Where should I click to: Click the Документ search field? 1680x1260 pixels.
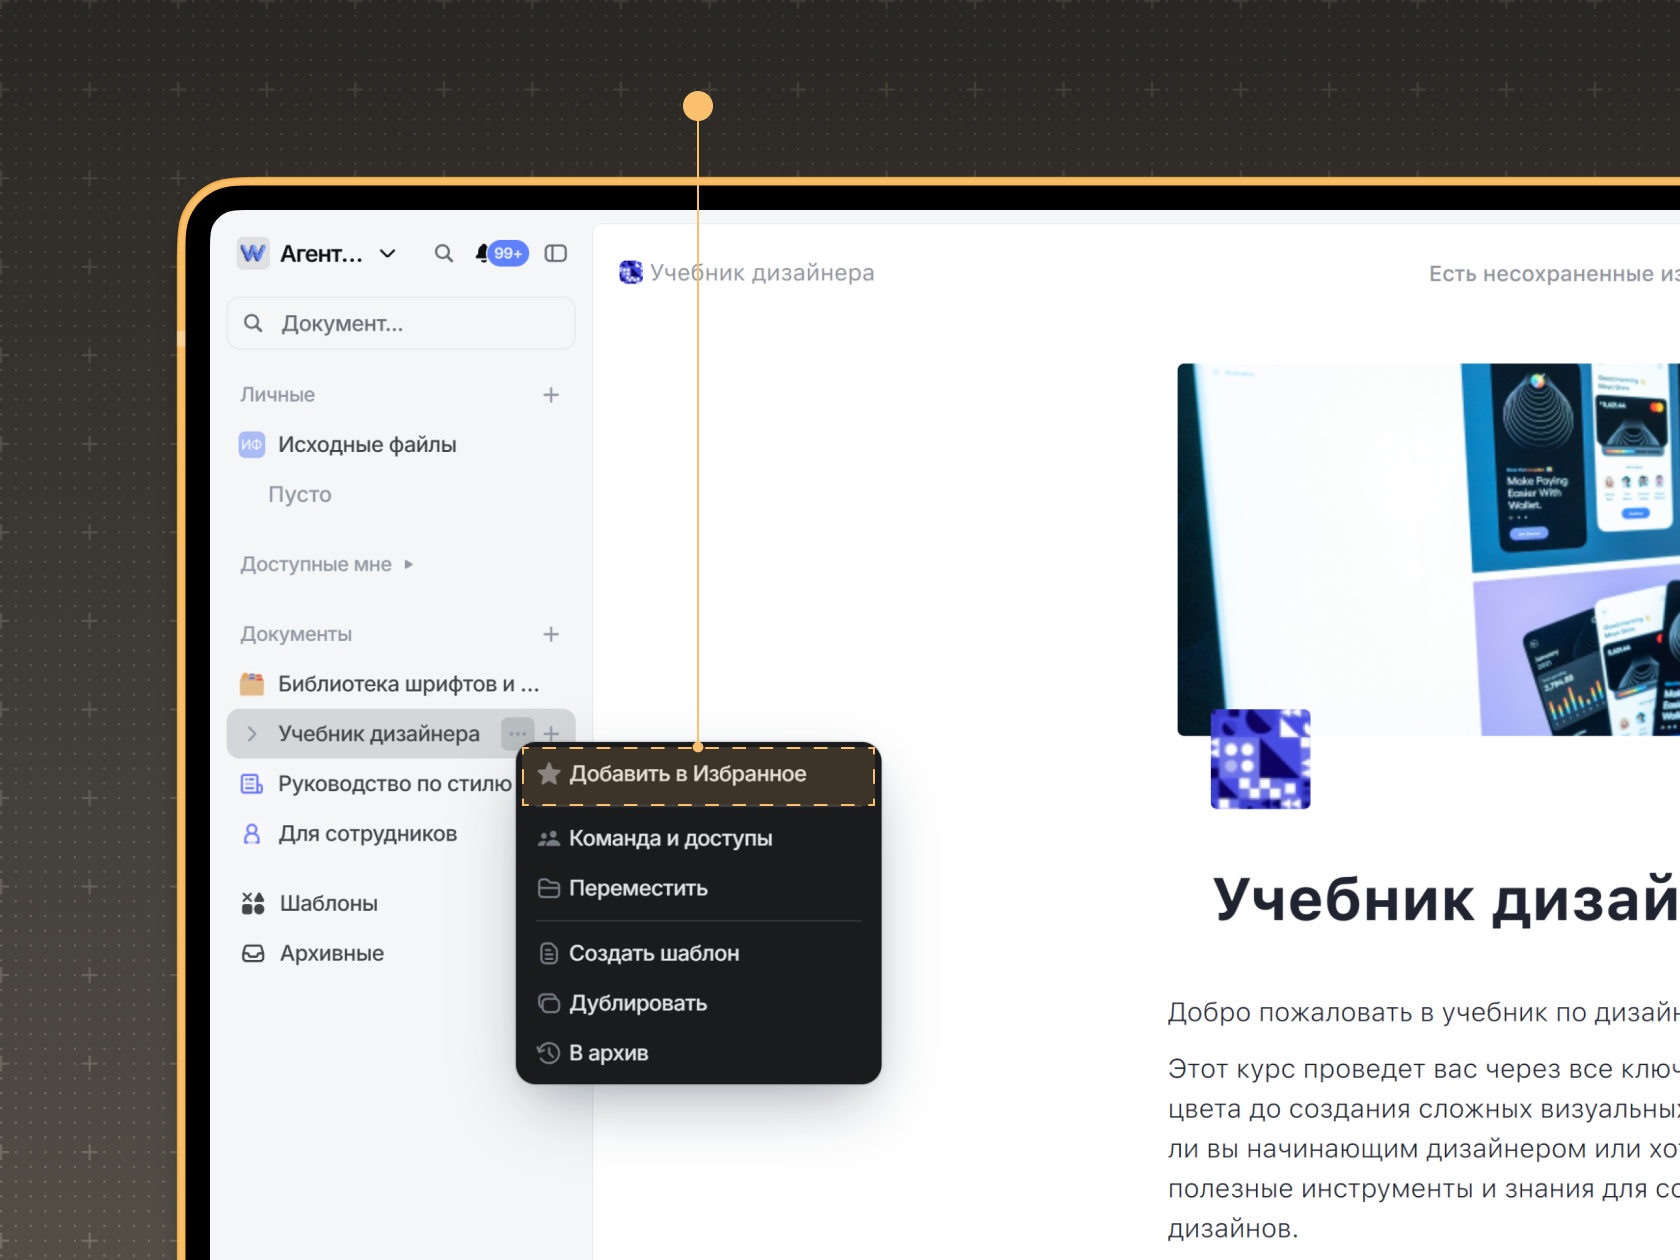tap(401, 324)
